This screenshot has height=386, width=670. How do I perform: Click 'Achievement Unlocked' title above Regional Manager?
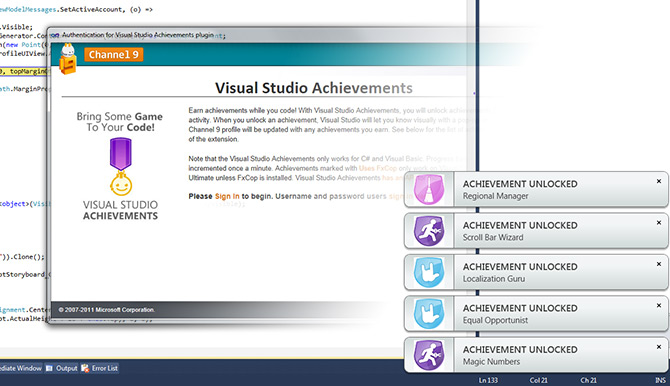point(520,184)
